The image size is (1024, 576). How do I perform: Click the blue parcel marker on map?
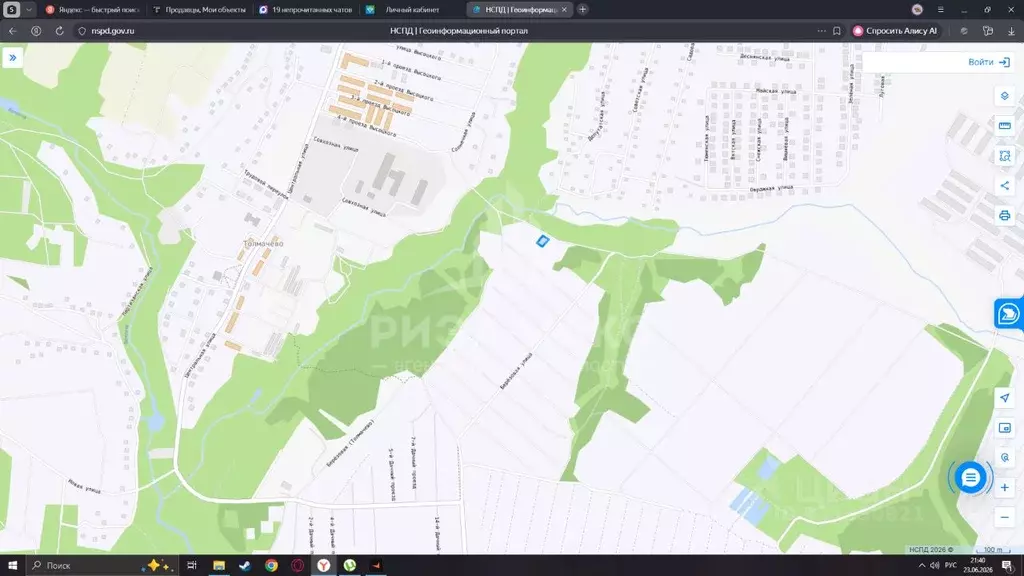(542, 242)
